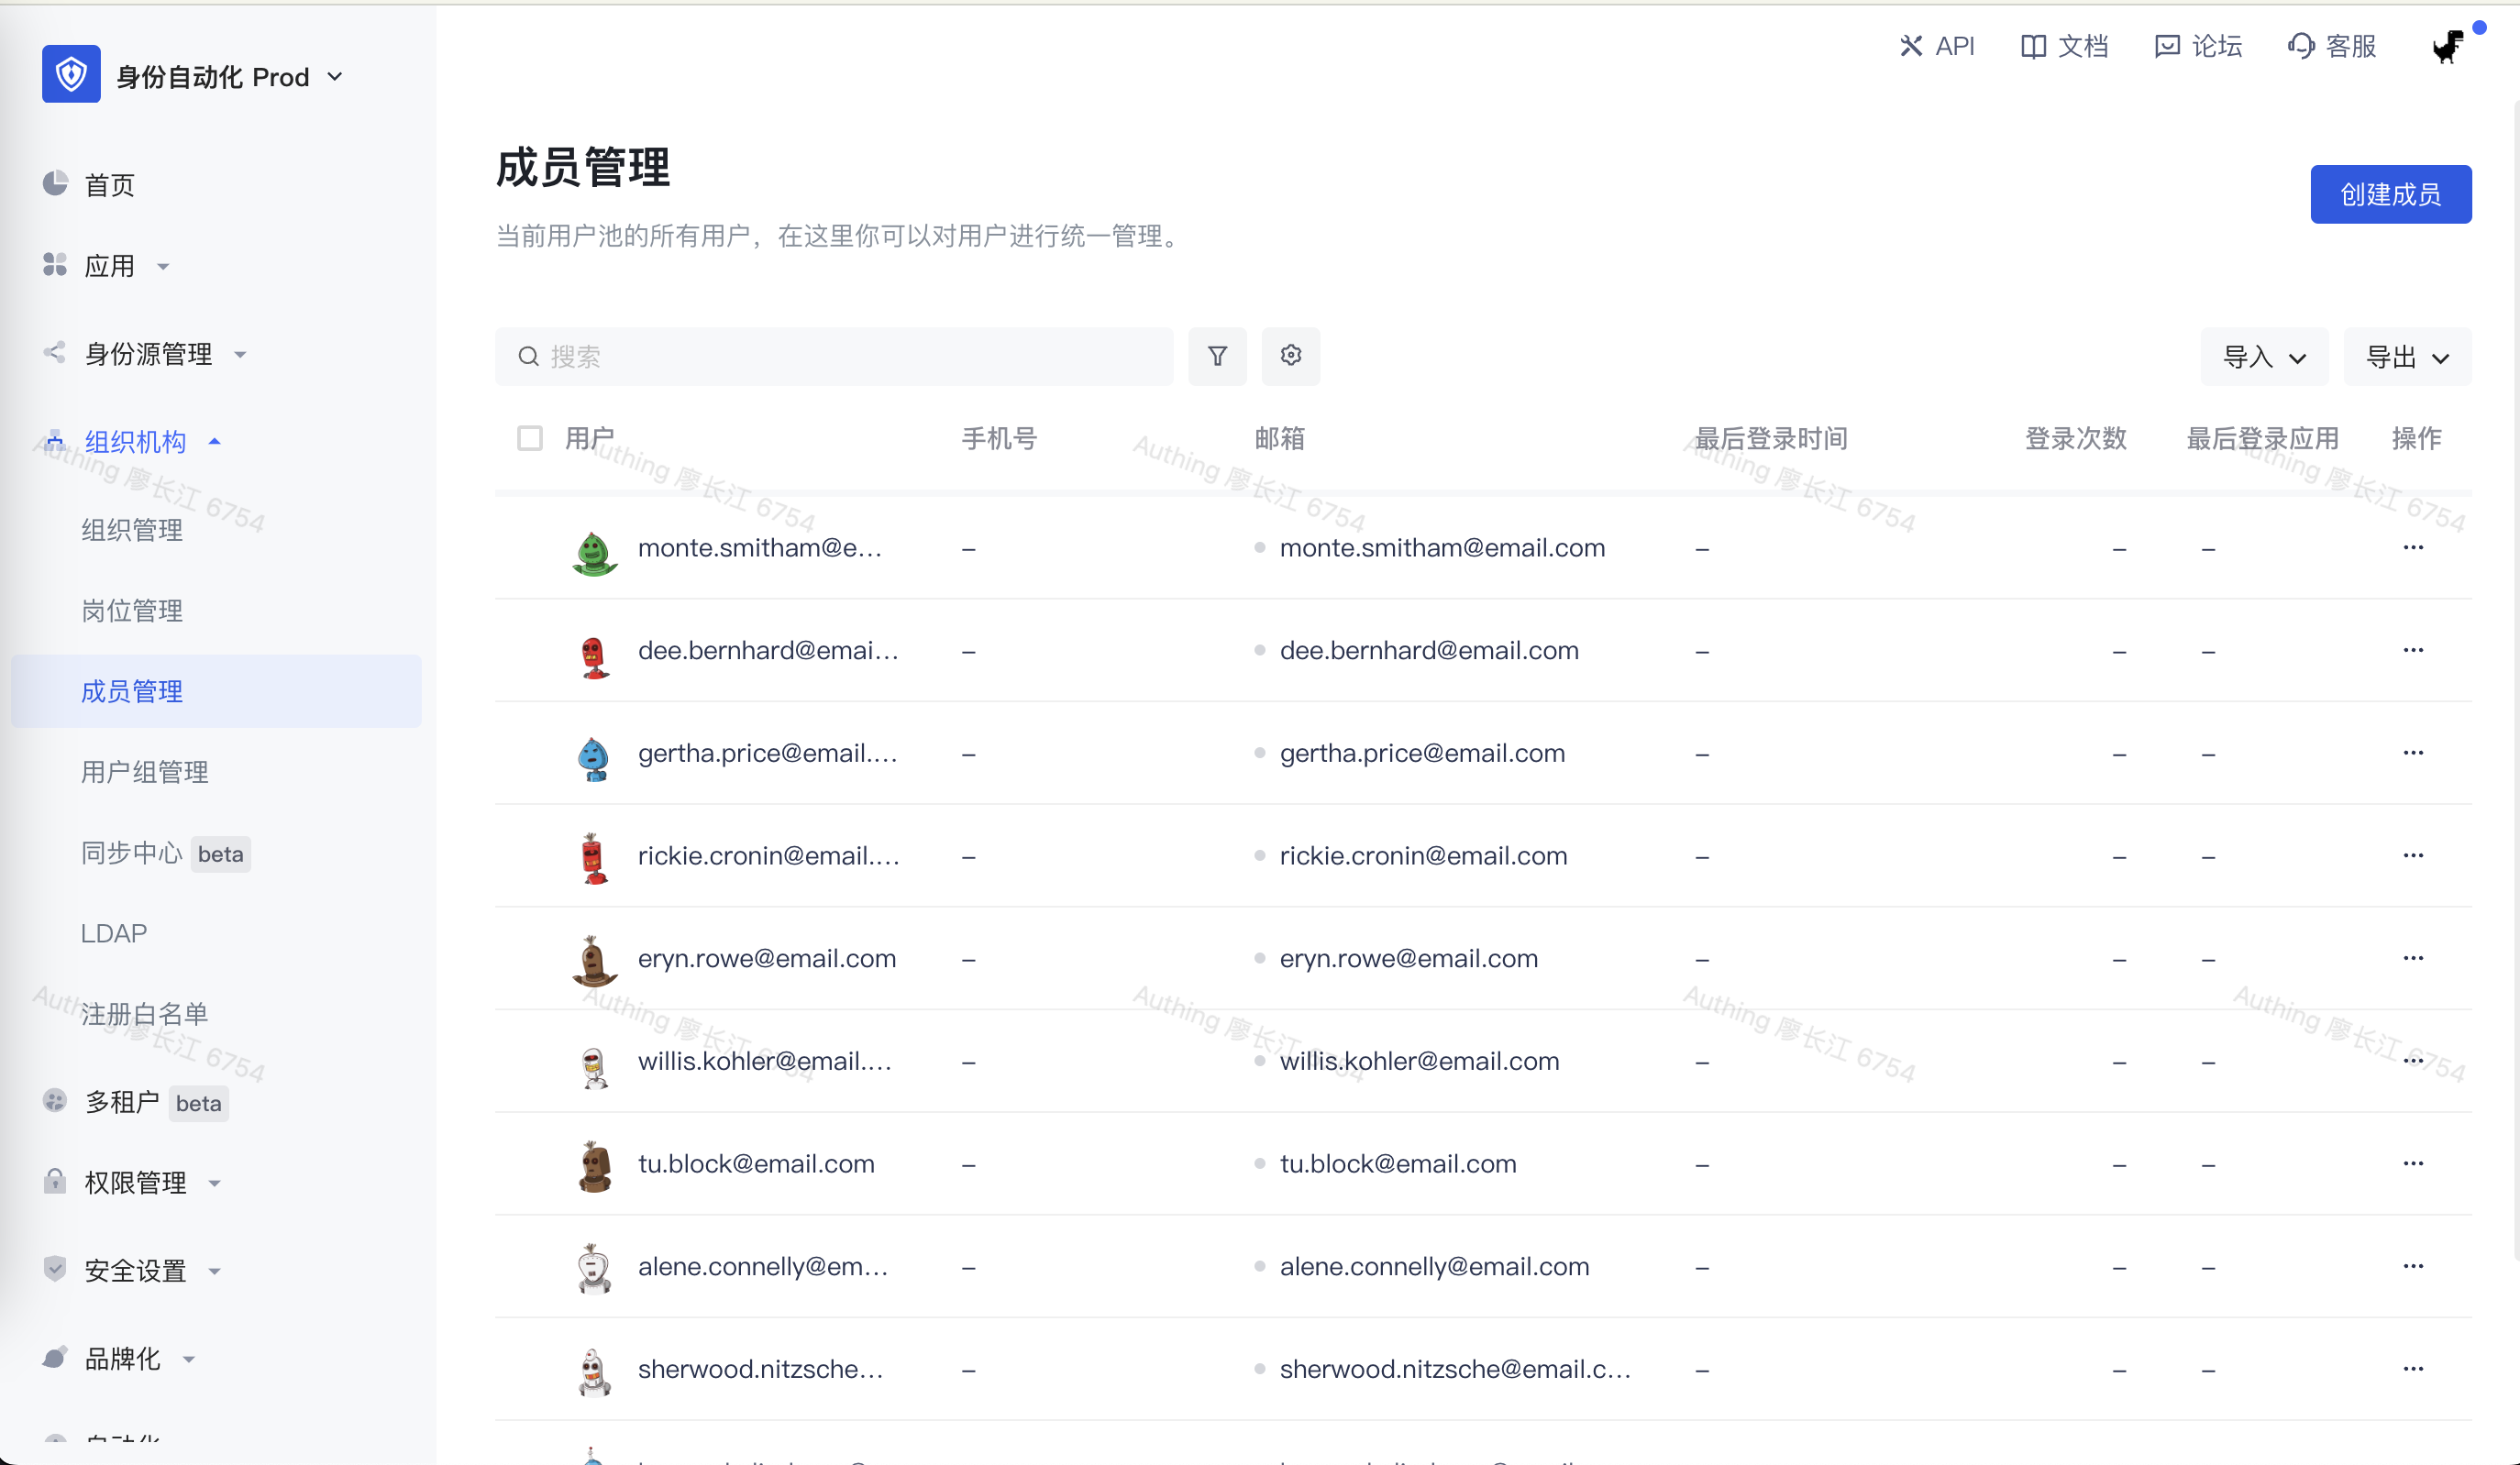The height and width of the screenshot is (1465, 2520).
Task: Expand the 导出 export dropdown
Action: tap(2406, 357)
